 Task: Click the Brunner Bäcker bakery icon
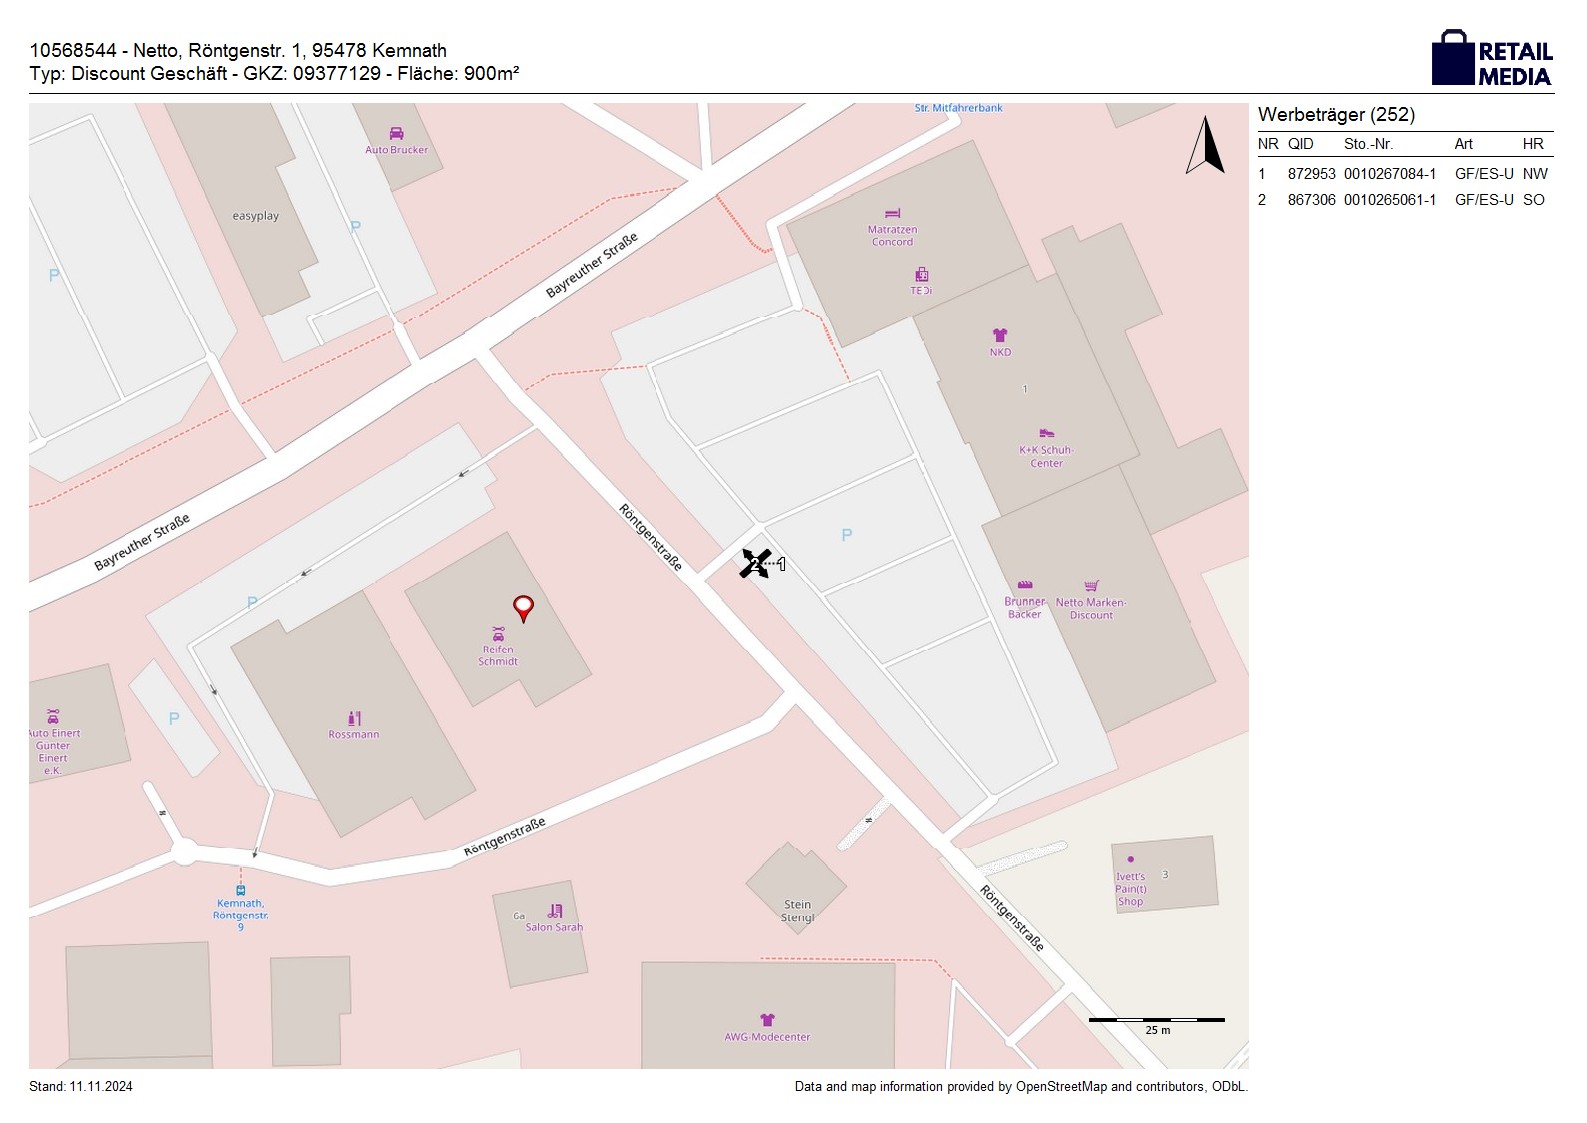1024,585
